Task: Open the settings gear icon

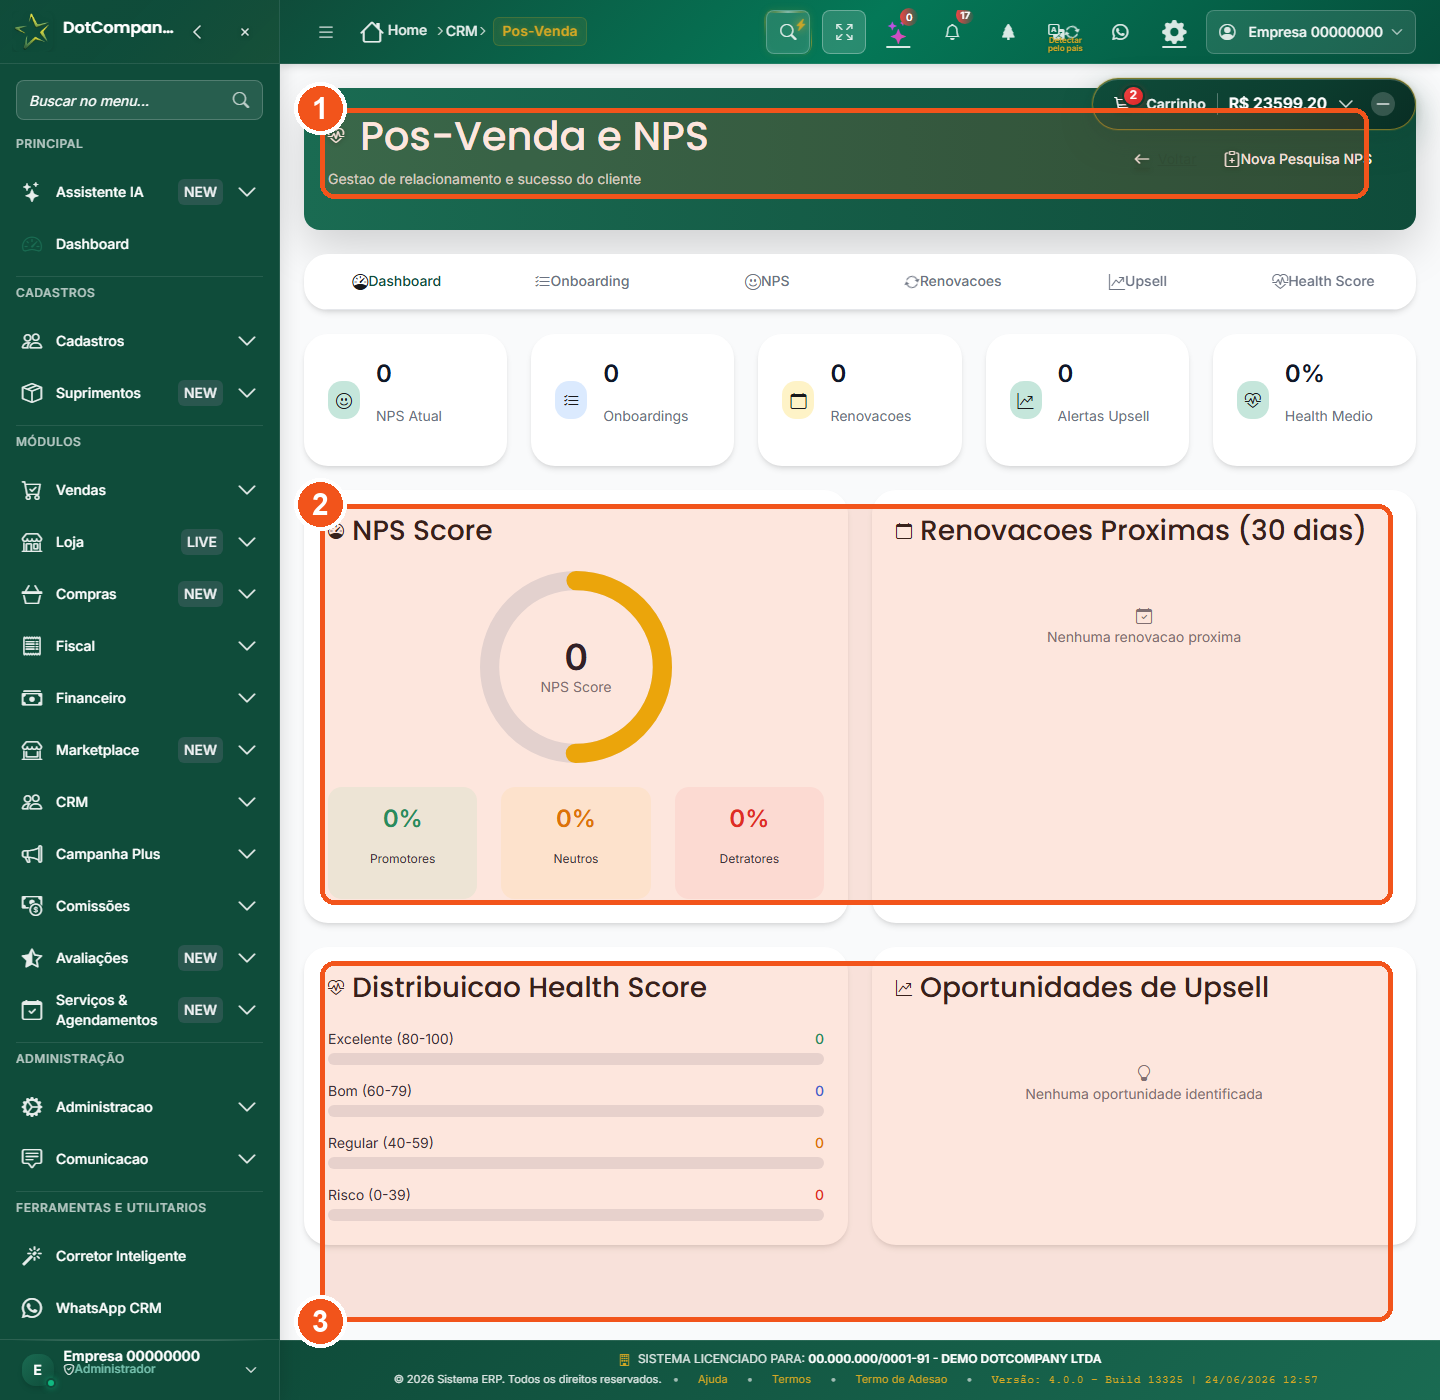Action: [x=1174, y=32]
